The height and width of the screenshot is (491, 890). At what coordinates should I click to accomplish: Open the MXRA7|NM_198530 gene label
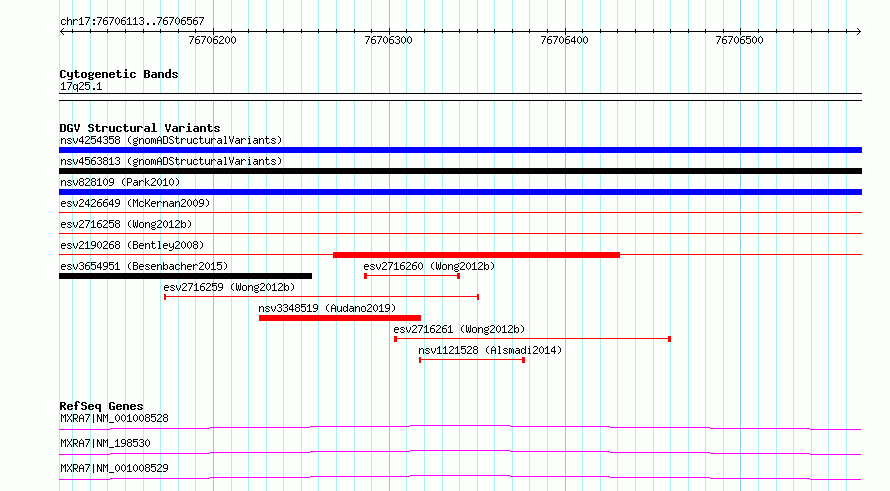point(105,443)
